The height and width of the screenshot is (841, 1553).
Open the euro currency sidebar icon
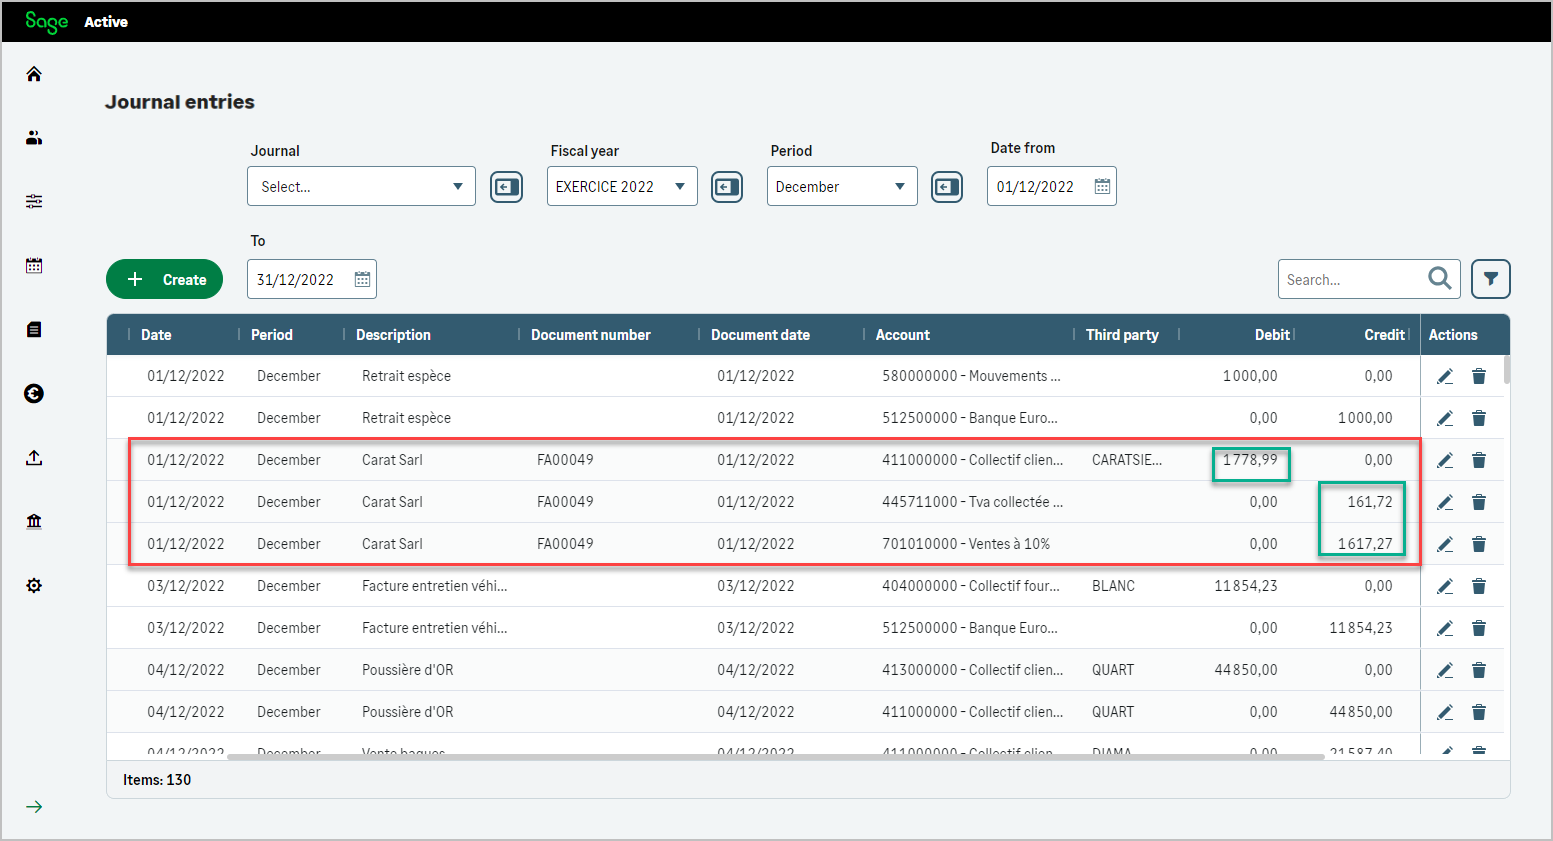pos(34,394)
